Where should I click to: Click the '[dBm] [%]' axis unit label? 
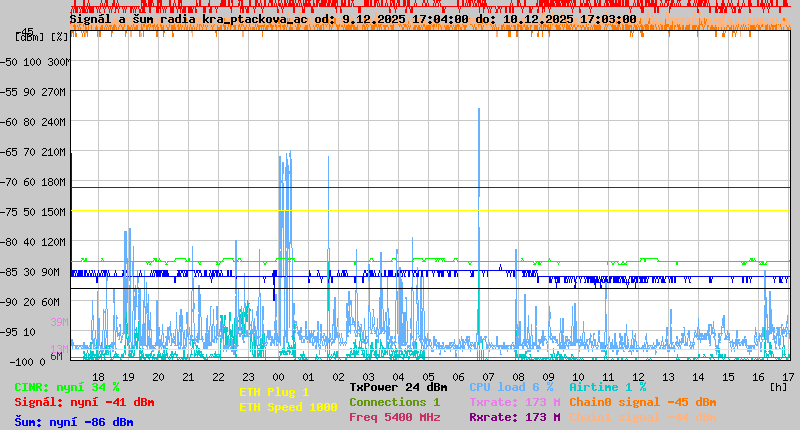click(42, 37)
